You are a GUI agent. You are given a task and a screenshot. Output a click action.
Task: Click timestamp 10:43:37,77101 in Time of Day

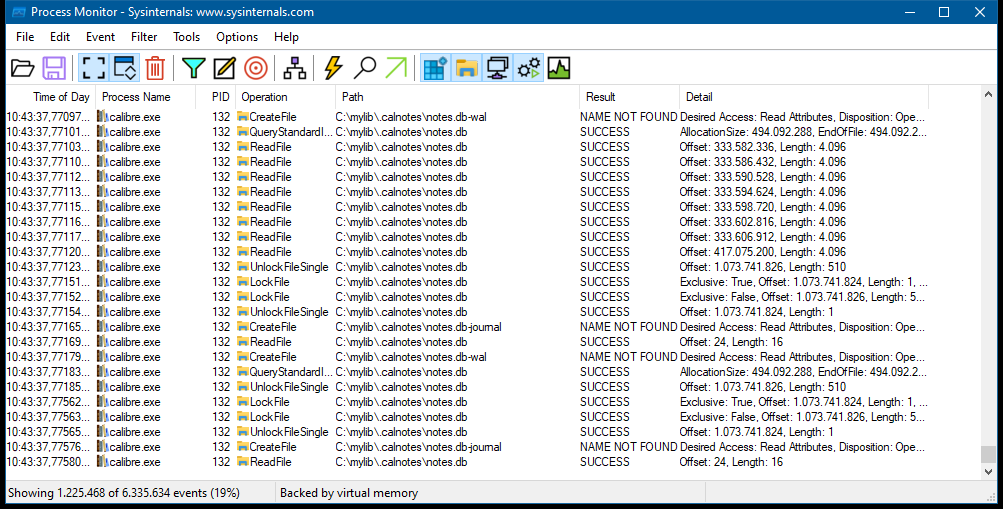pyautogui.click(x=49, y=132)
